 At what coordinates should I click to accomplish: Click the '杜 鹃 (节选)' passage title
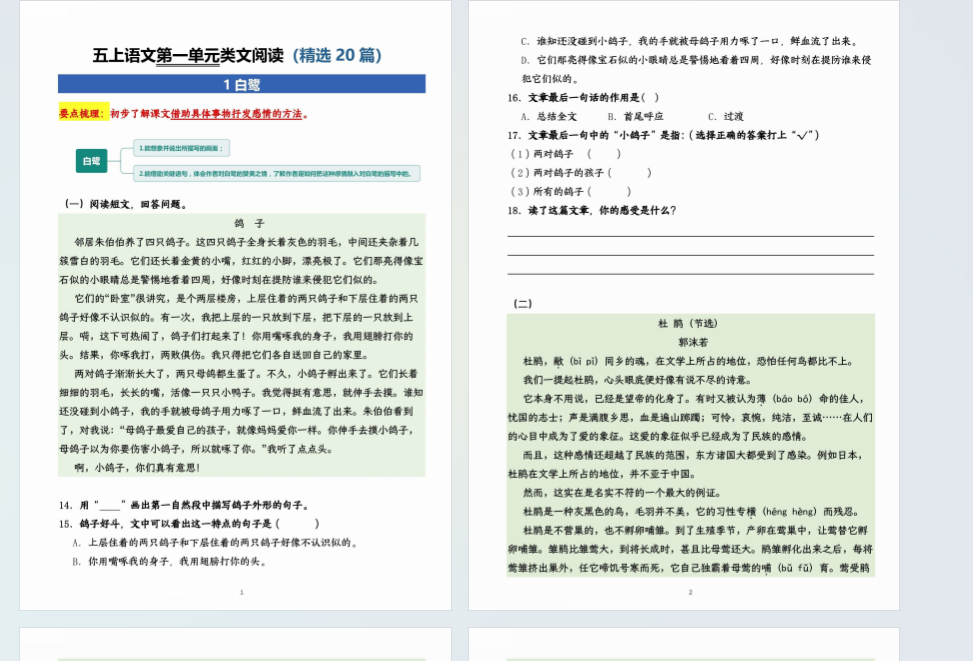[688, 324]
